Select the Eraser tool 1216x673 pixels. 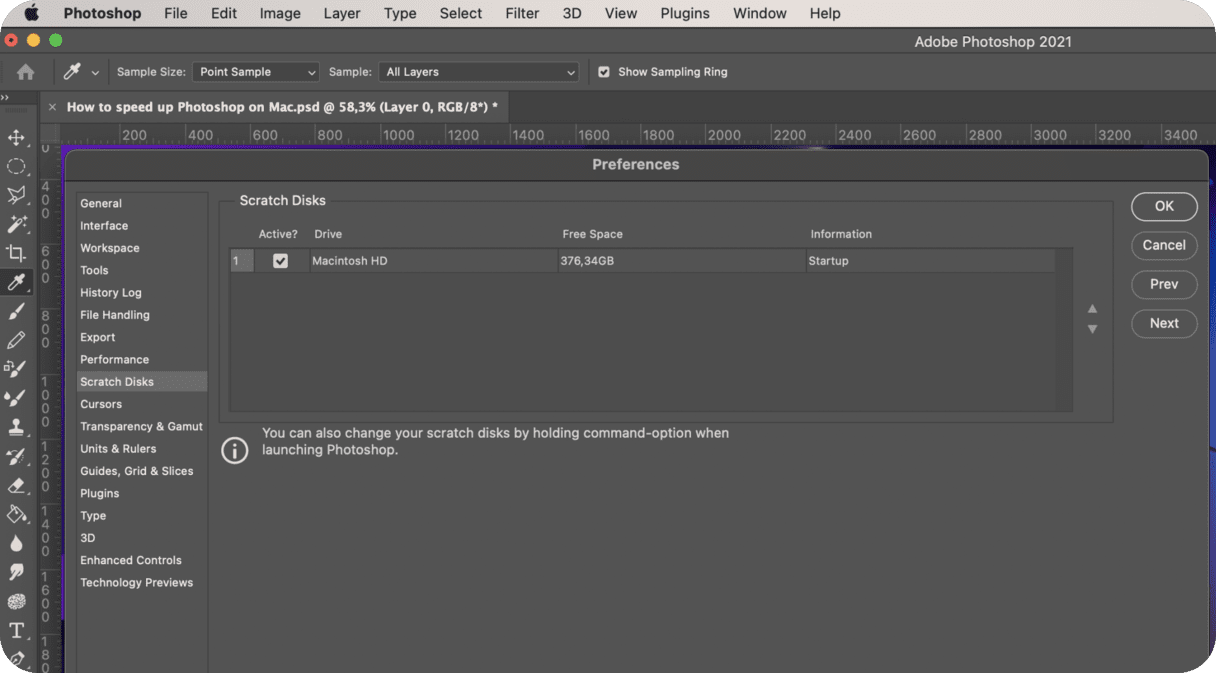[x=16, y=485]
